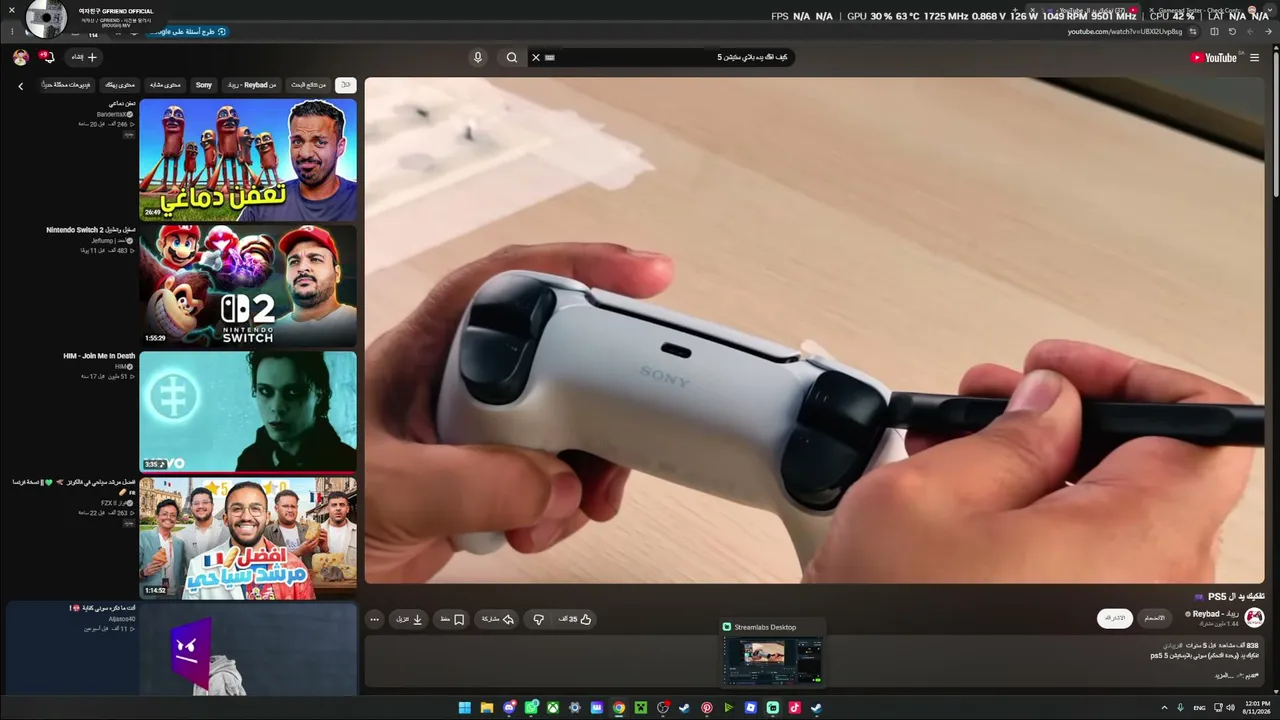The width and height of the screenshot is (1280, 720).
Task: Select the search results filter chip
Action: coord(308,85)
